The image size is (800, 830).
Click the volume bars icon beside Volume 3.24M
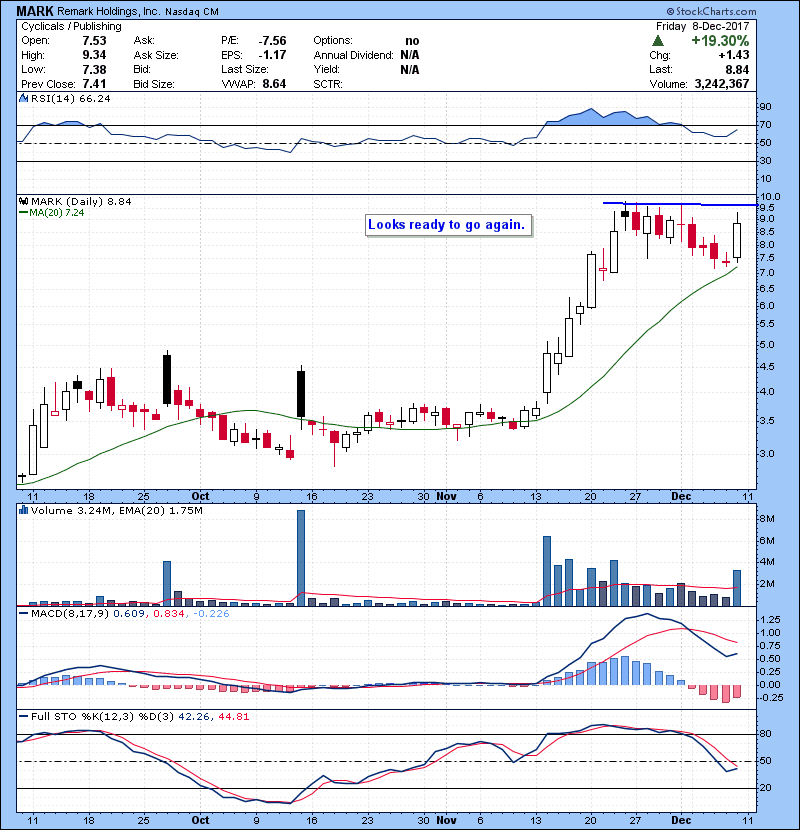23,510
